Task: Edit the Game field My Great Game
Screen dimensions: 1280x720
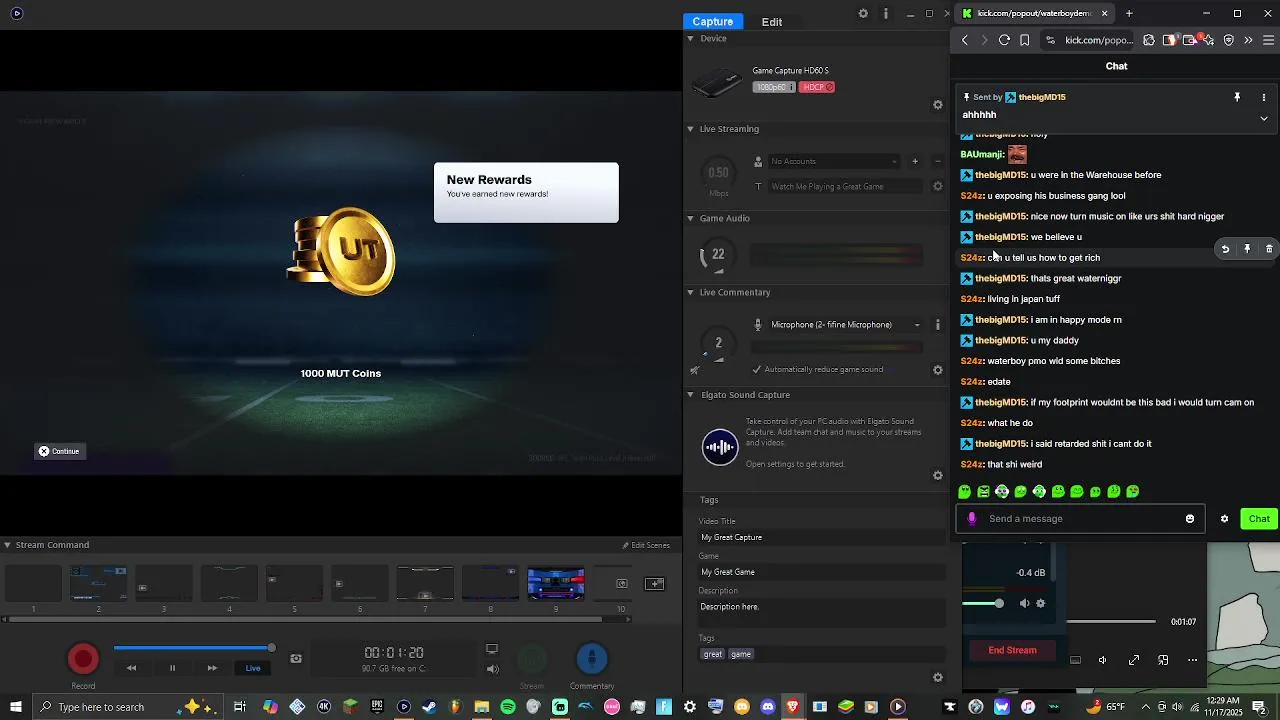Action: 822,572
